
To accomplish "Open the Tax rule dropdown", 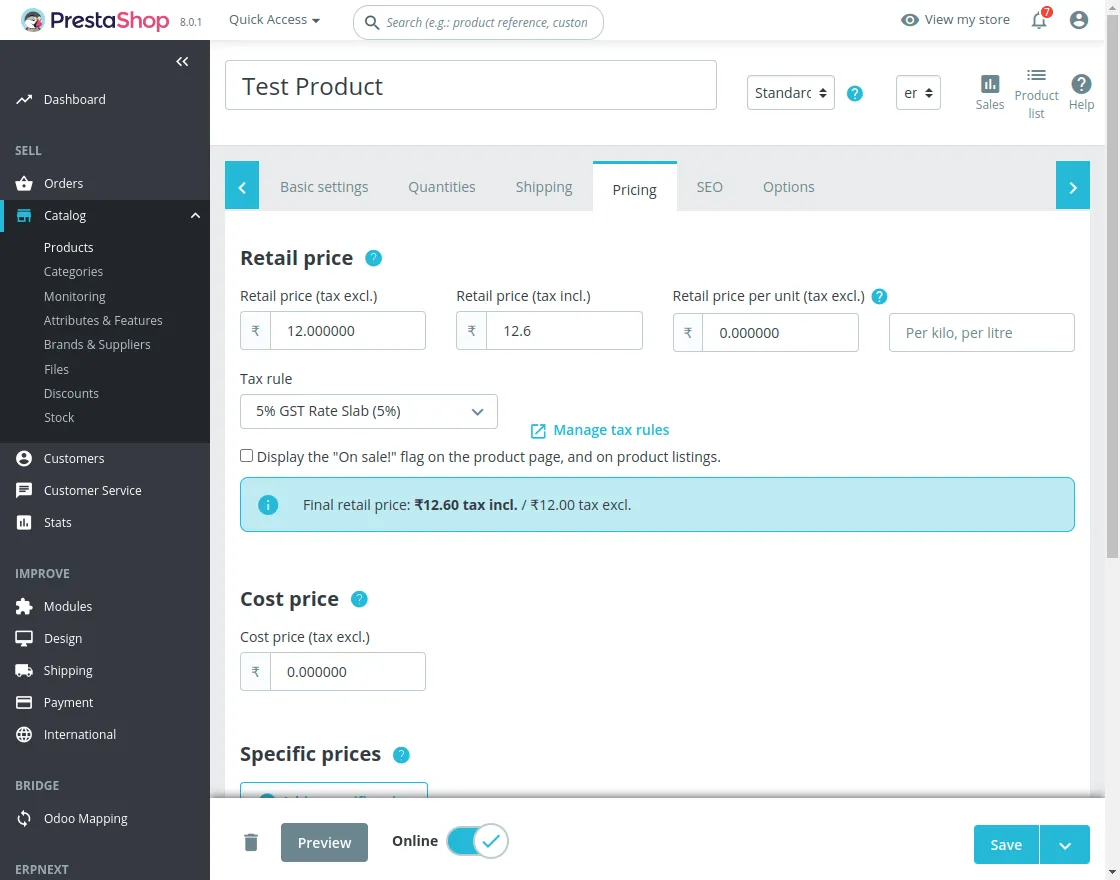I will [369, 411].
